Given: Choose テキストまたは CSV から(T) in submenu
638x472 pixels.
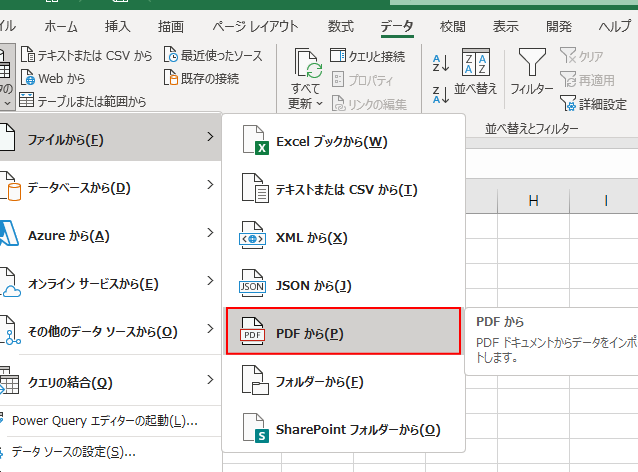Looking at the screenshot, I should [343, 190].
